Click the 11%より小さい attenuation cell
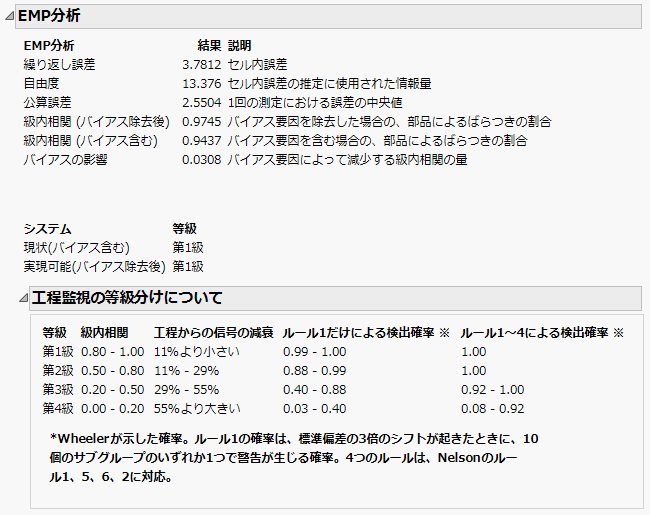Viewport: 650px width, 515px height. [x=197, y=352]
